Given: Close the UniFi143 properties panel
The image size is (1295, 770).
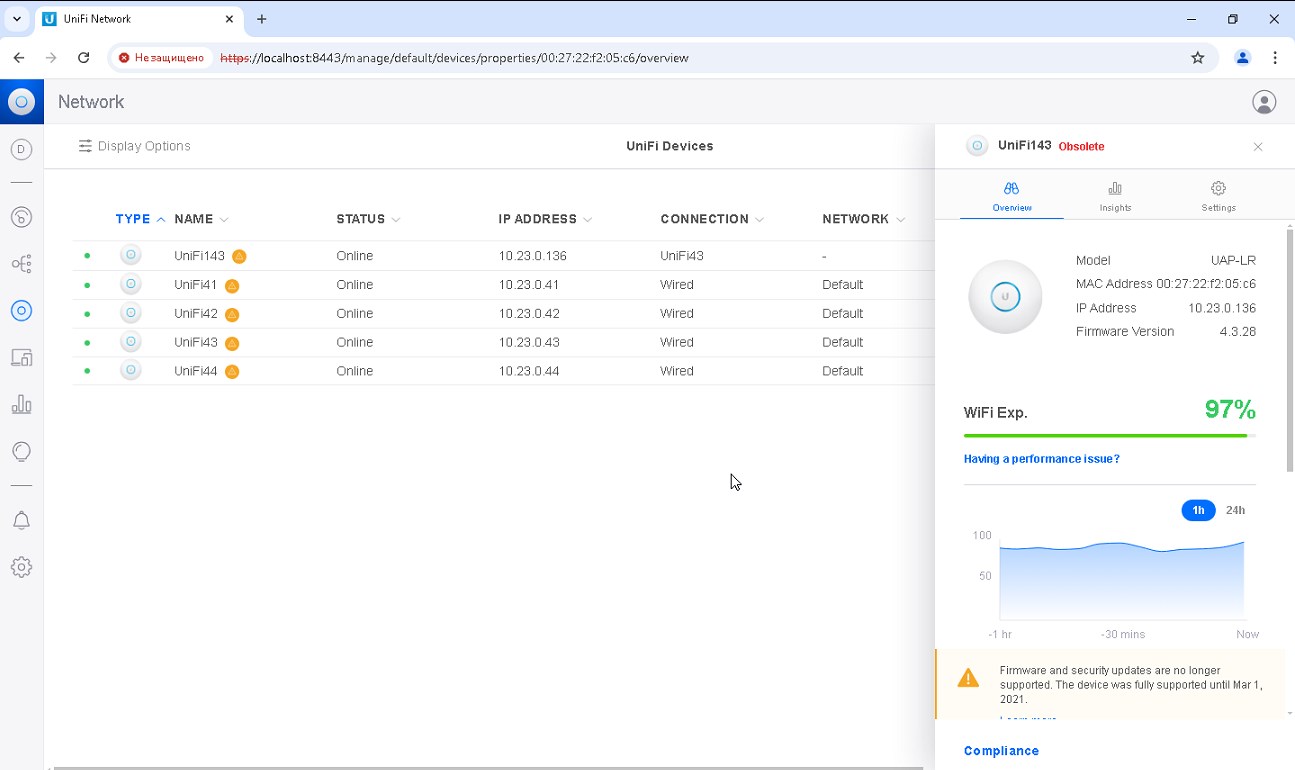Looking at the screenshot, I should click(x=1258, y=147).
